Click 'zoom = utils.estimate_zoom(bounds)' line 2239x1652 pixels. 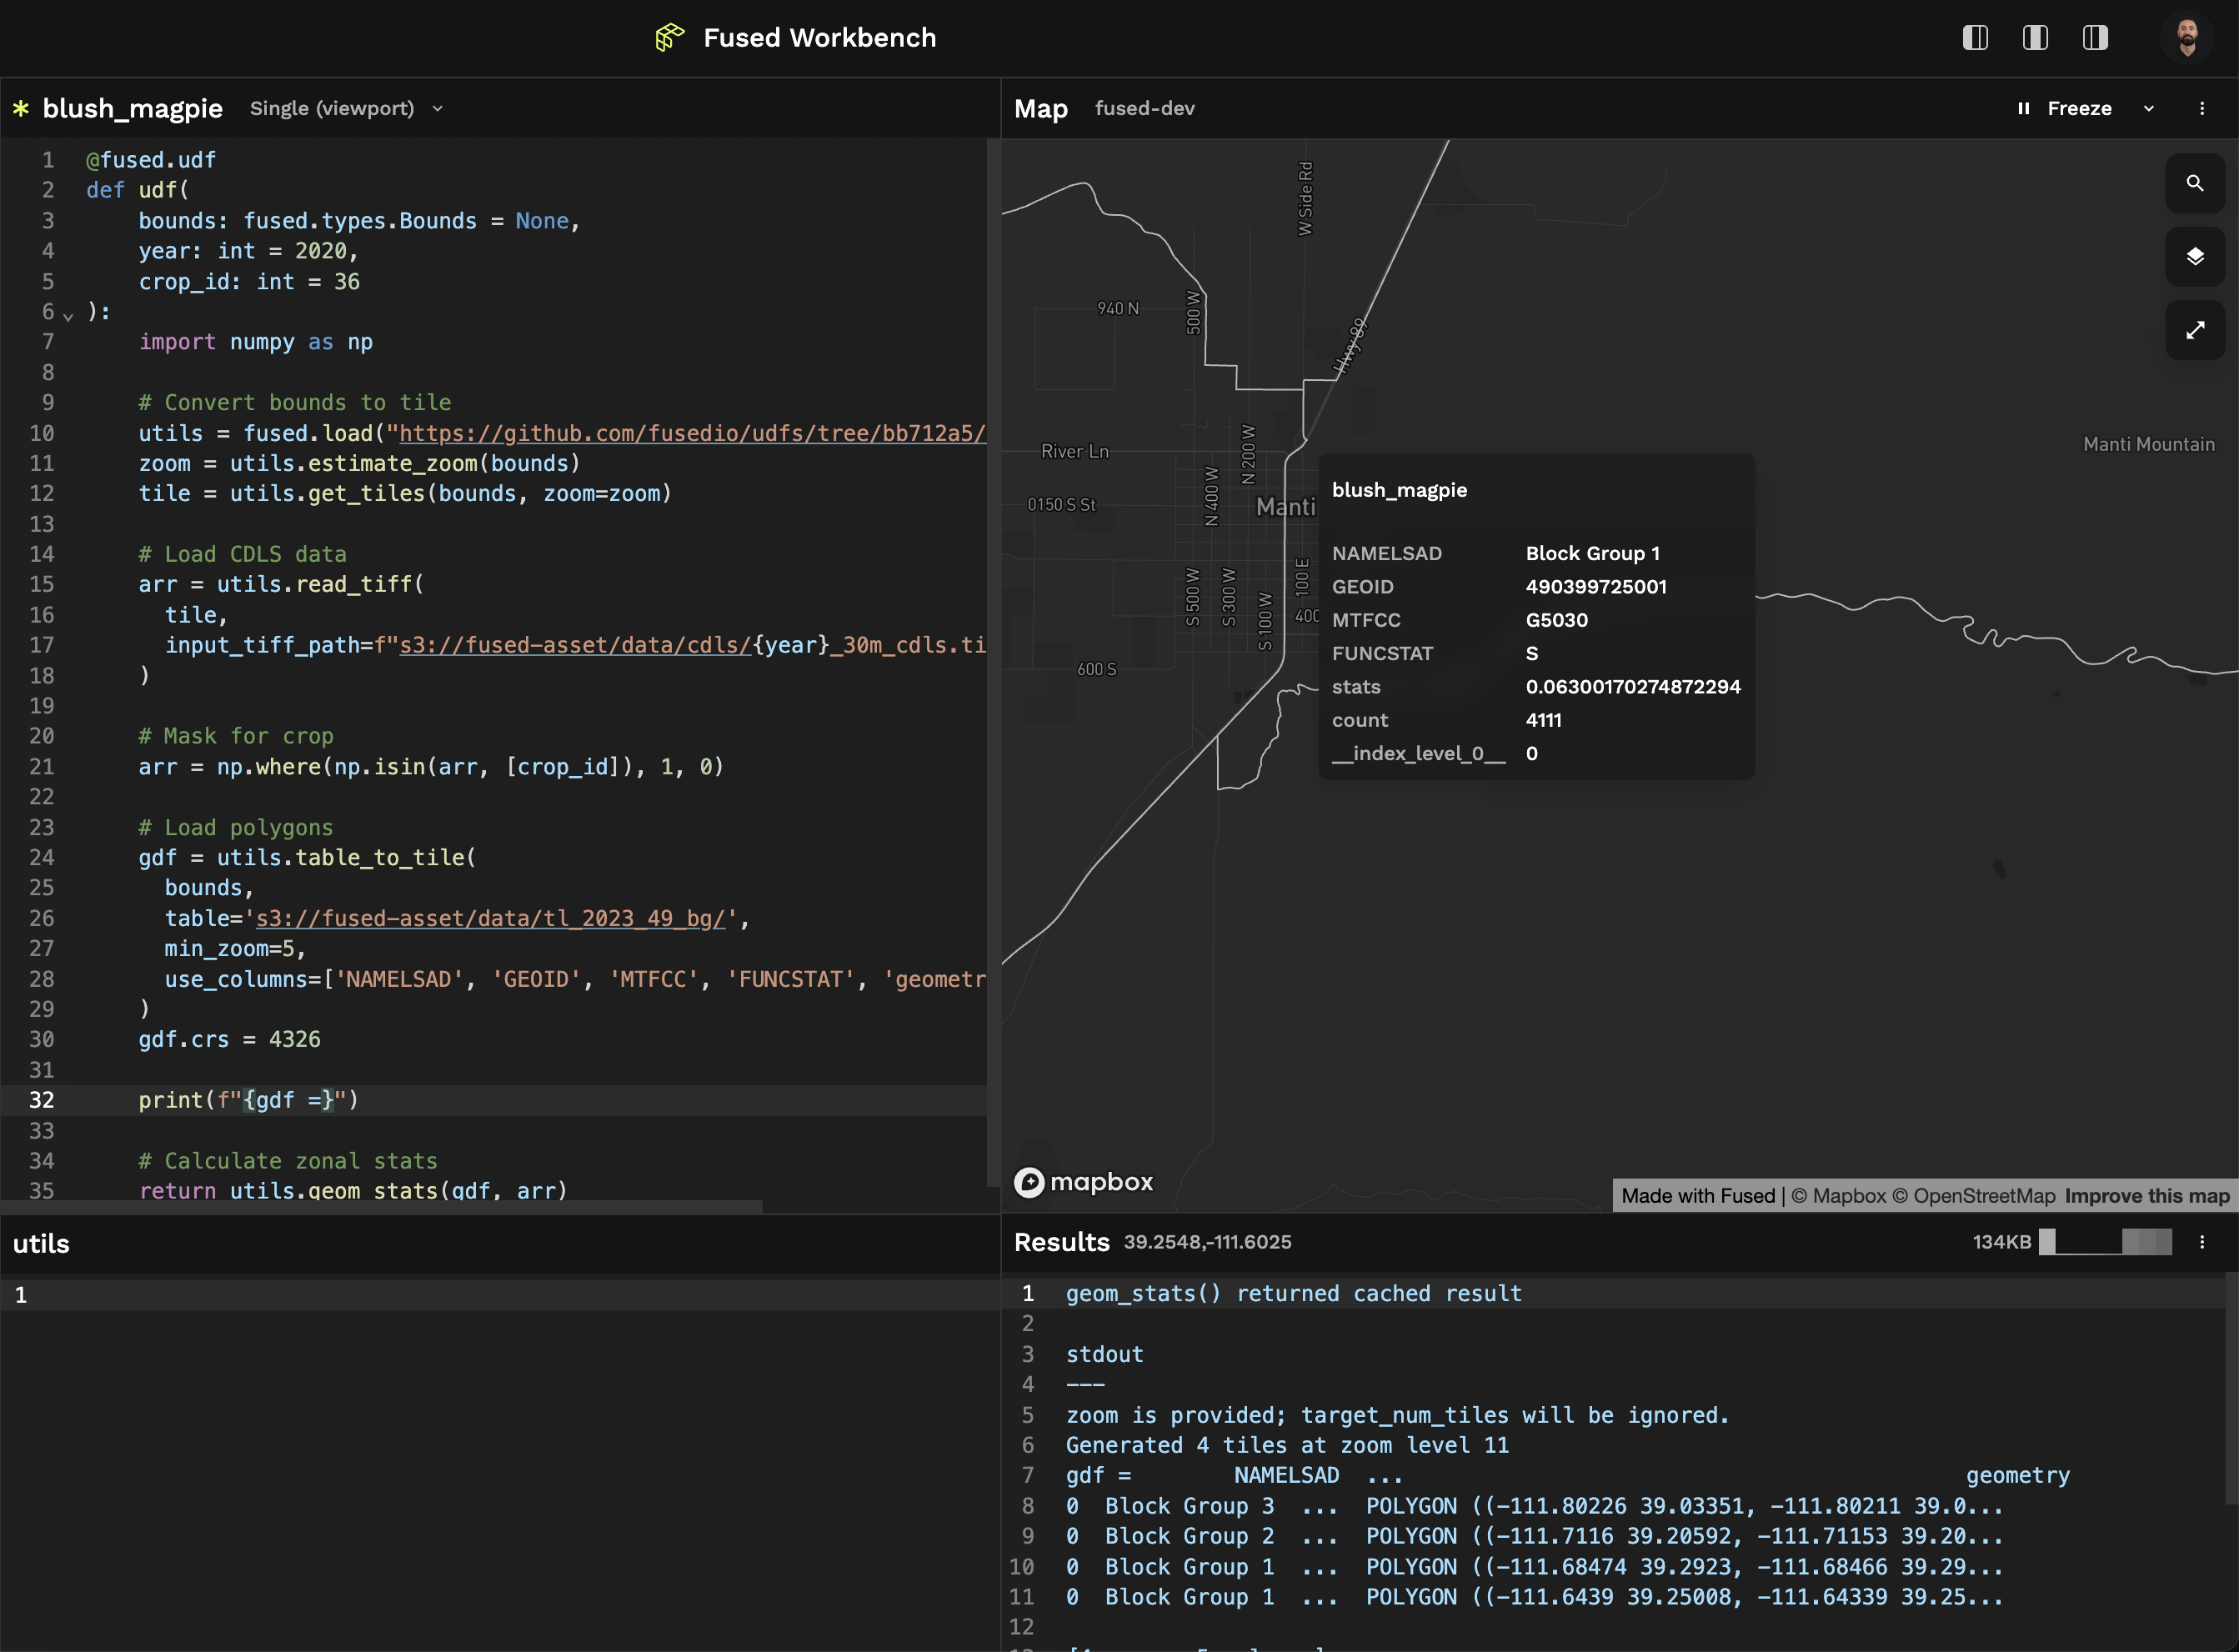coord(359,463)
